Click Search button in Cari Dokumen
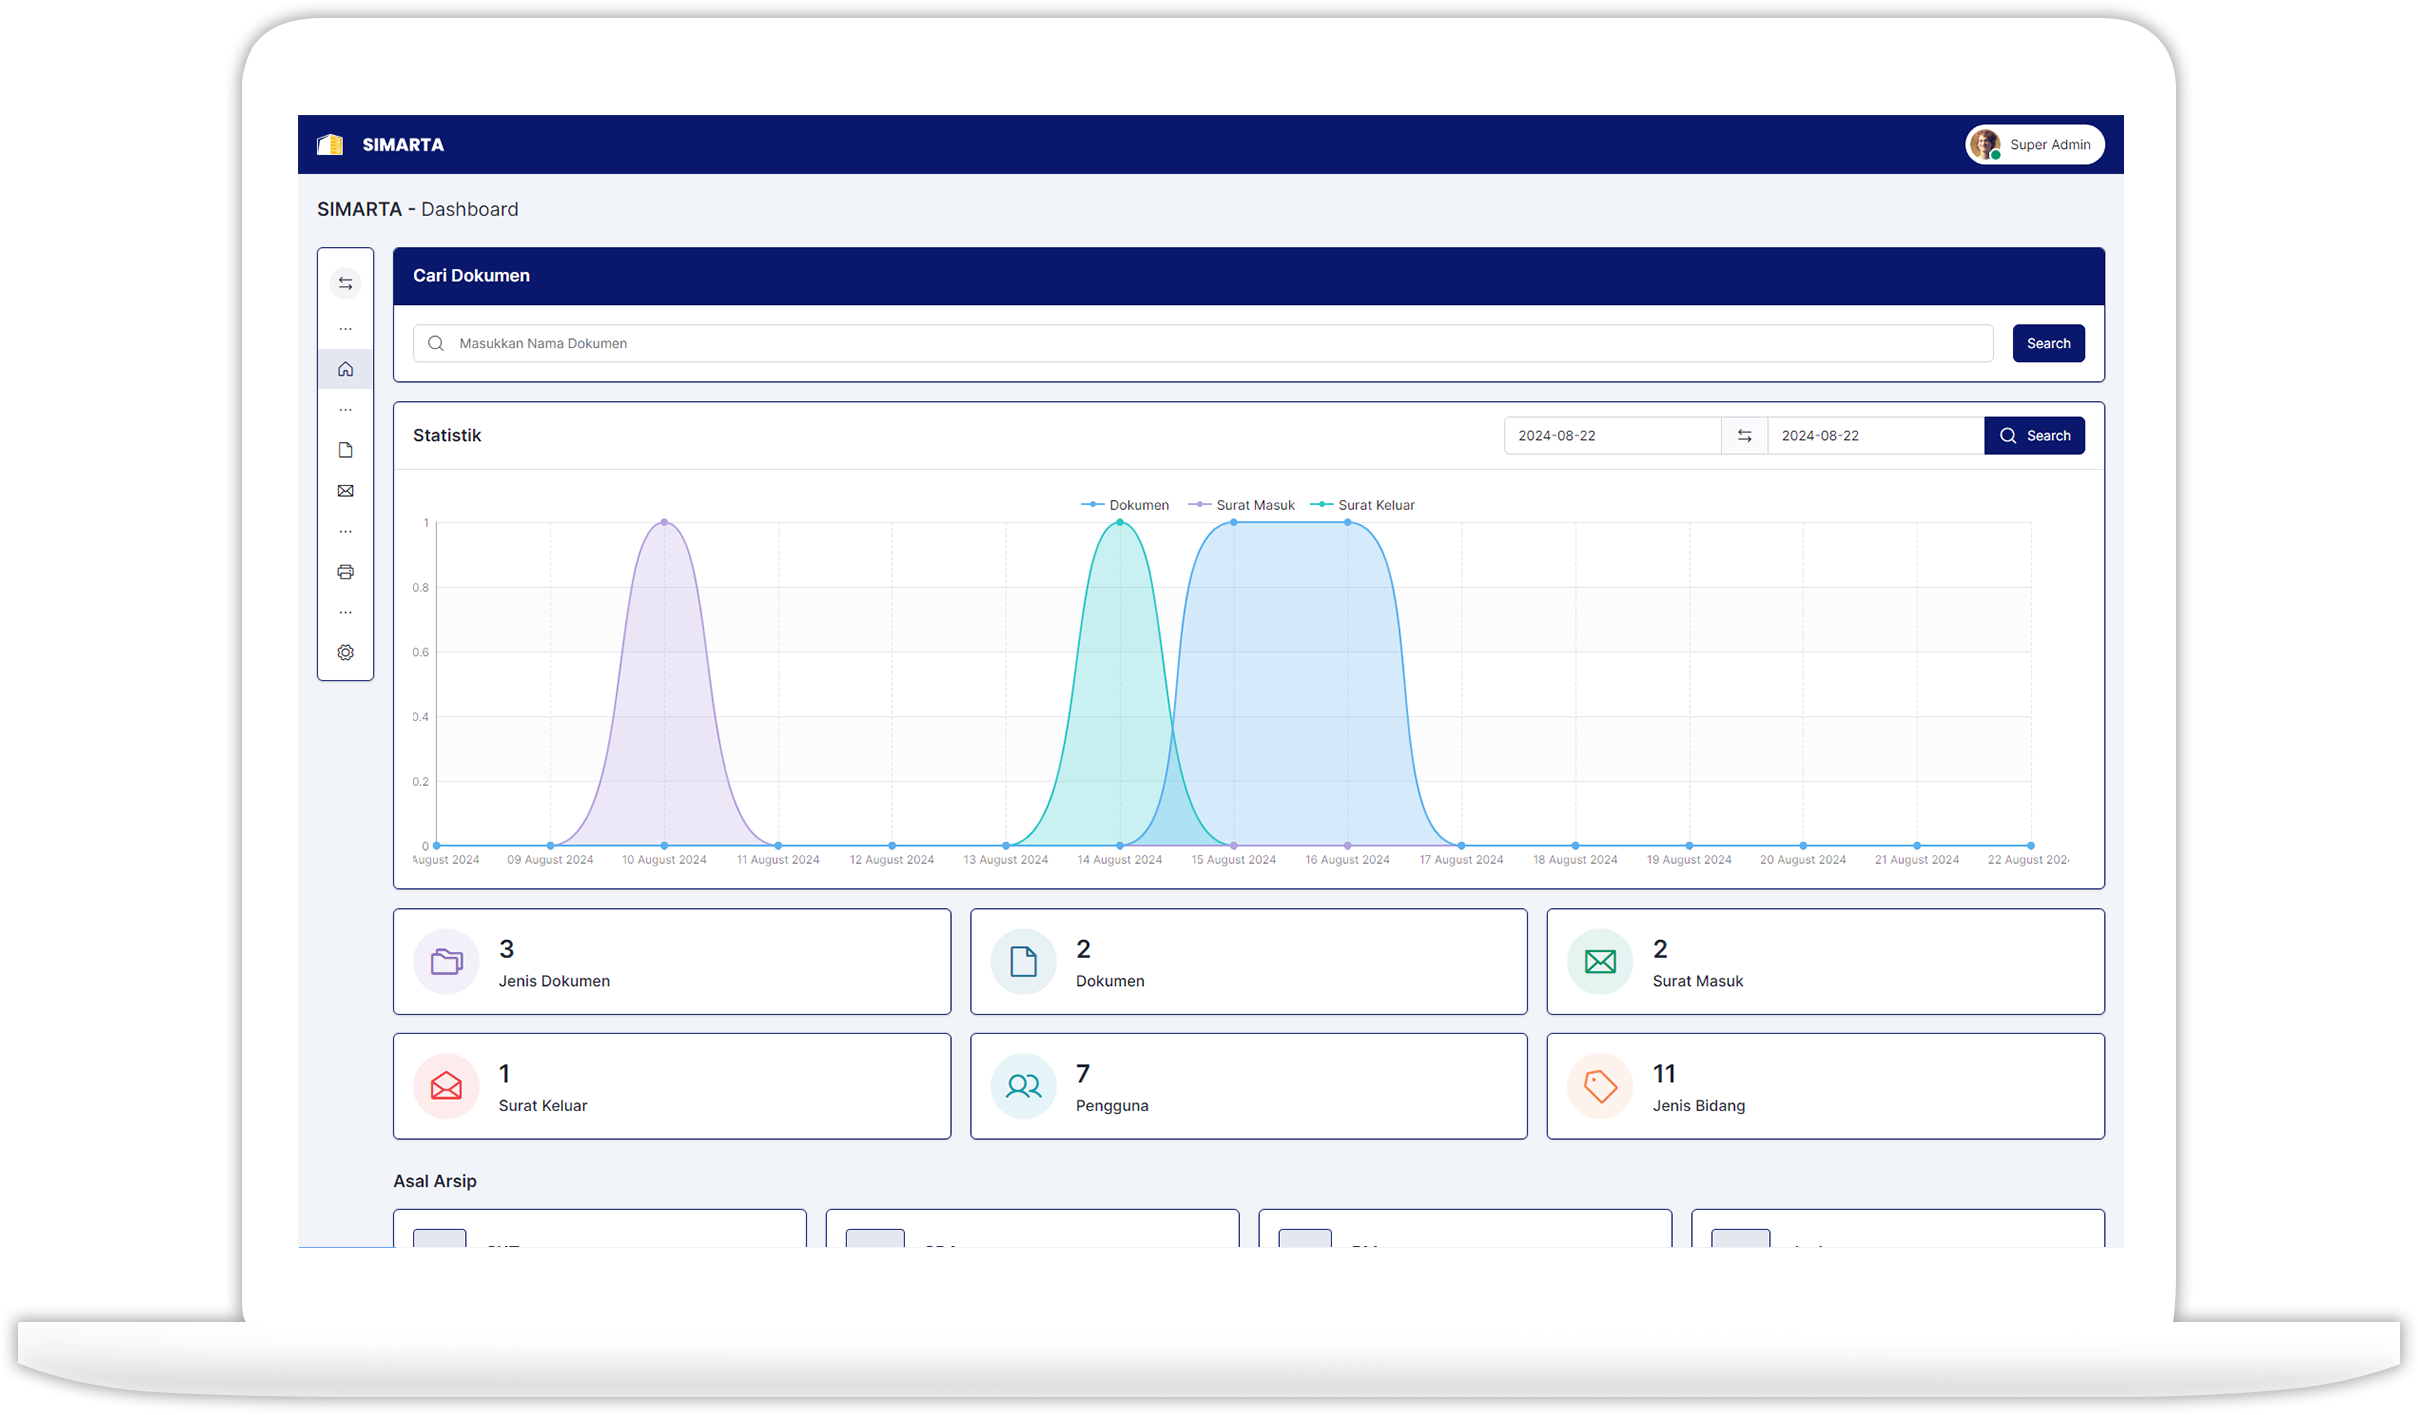This screenshot has height=1415, width=2418. (2048, 344)
